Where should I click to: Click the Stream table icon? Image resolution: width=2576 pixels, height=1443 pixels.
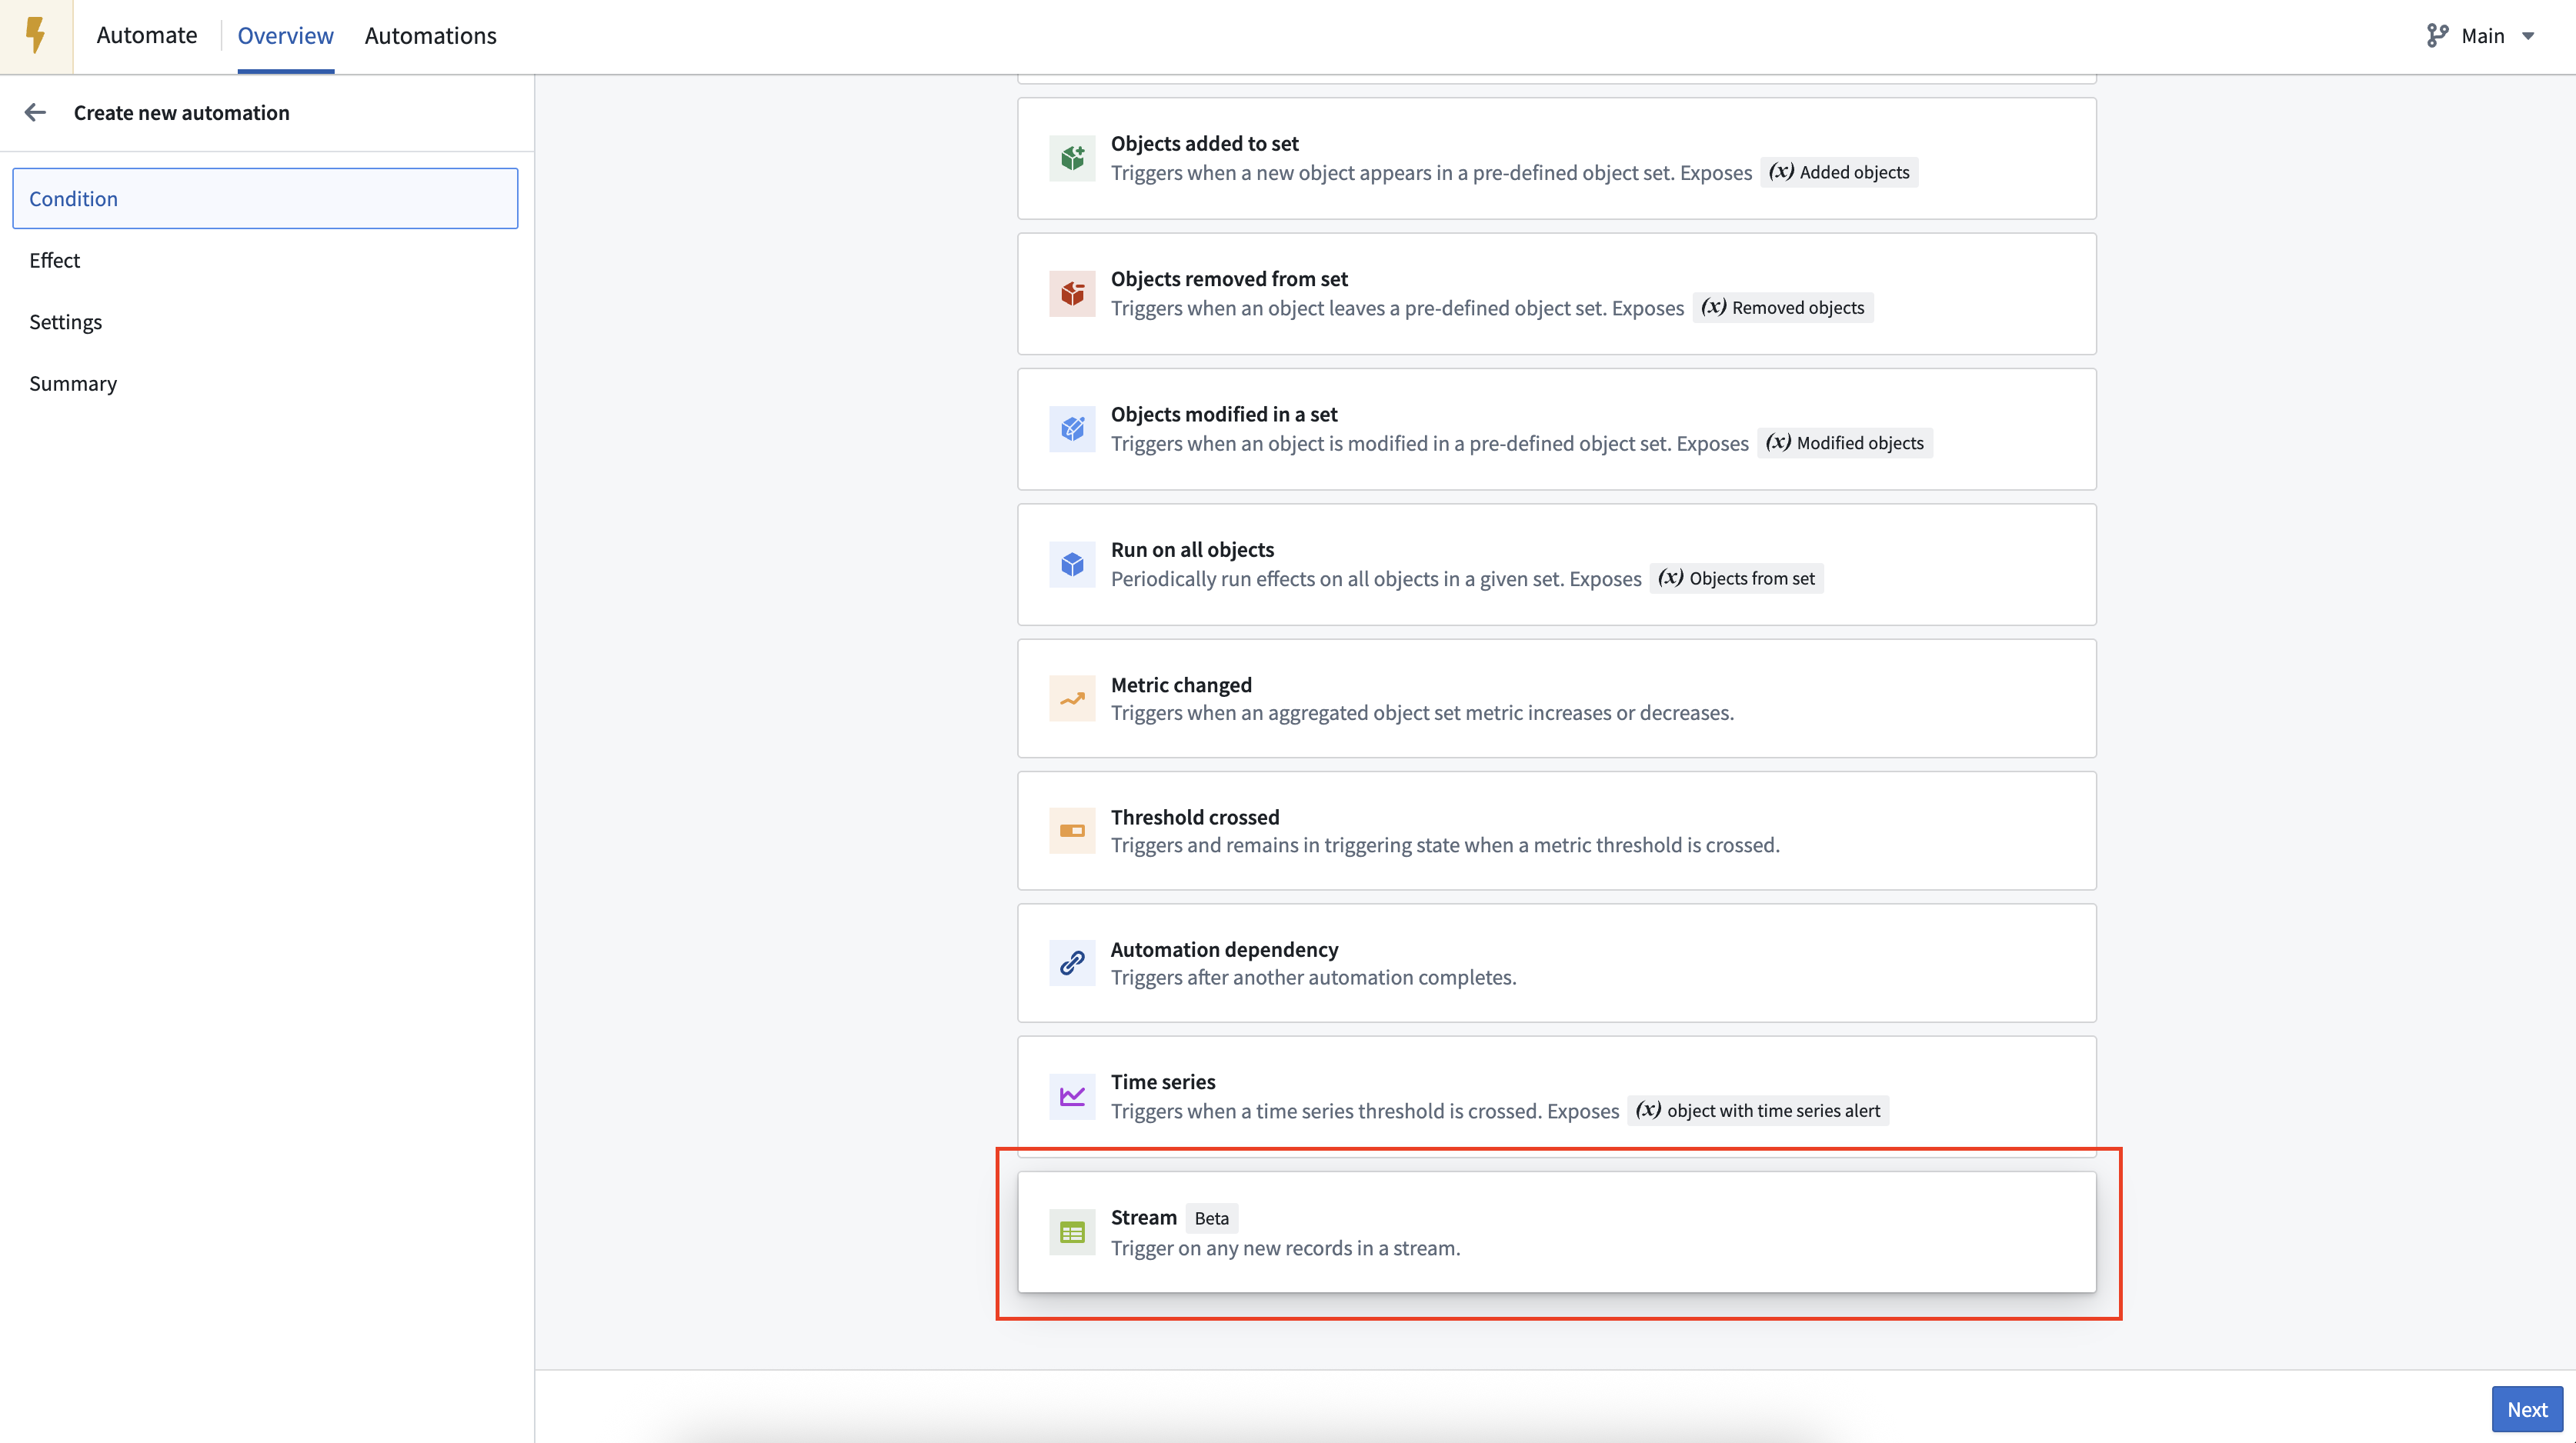coord(1071,1232)
